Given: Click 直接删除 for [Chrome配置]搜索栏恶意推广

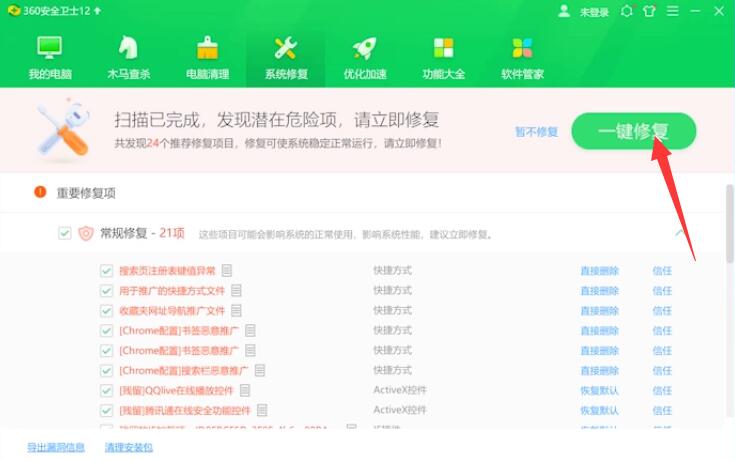Looking at the screenshot, I should (x=600, y=370).
